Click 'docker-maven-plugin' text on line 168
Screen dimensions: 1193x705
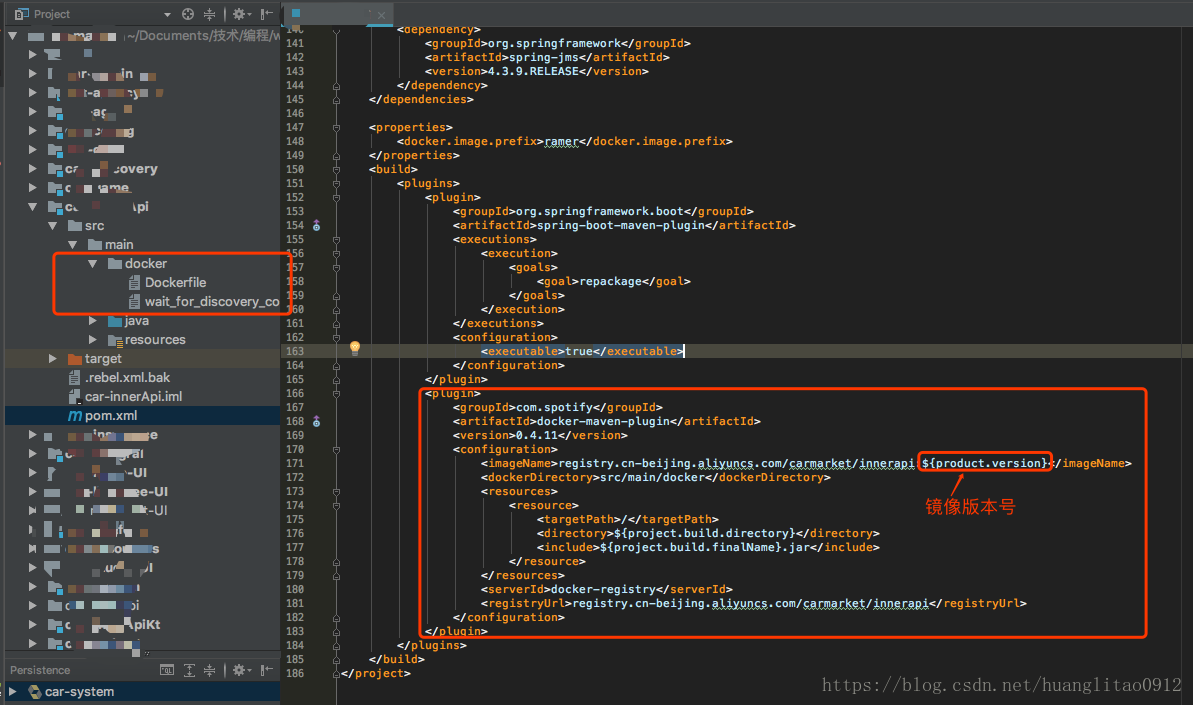(603, 421)
